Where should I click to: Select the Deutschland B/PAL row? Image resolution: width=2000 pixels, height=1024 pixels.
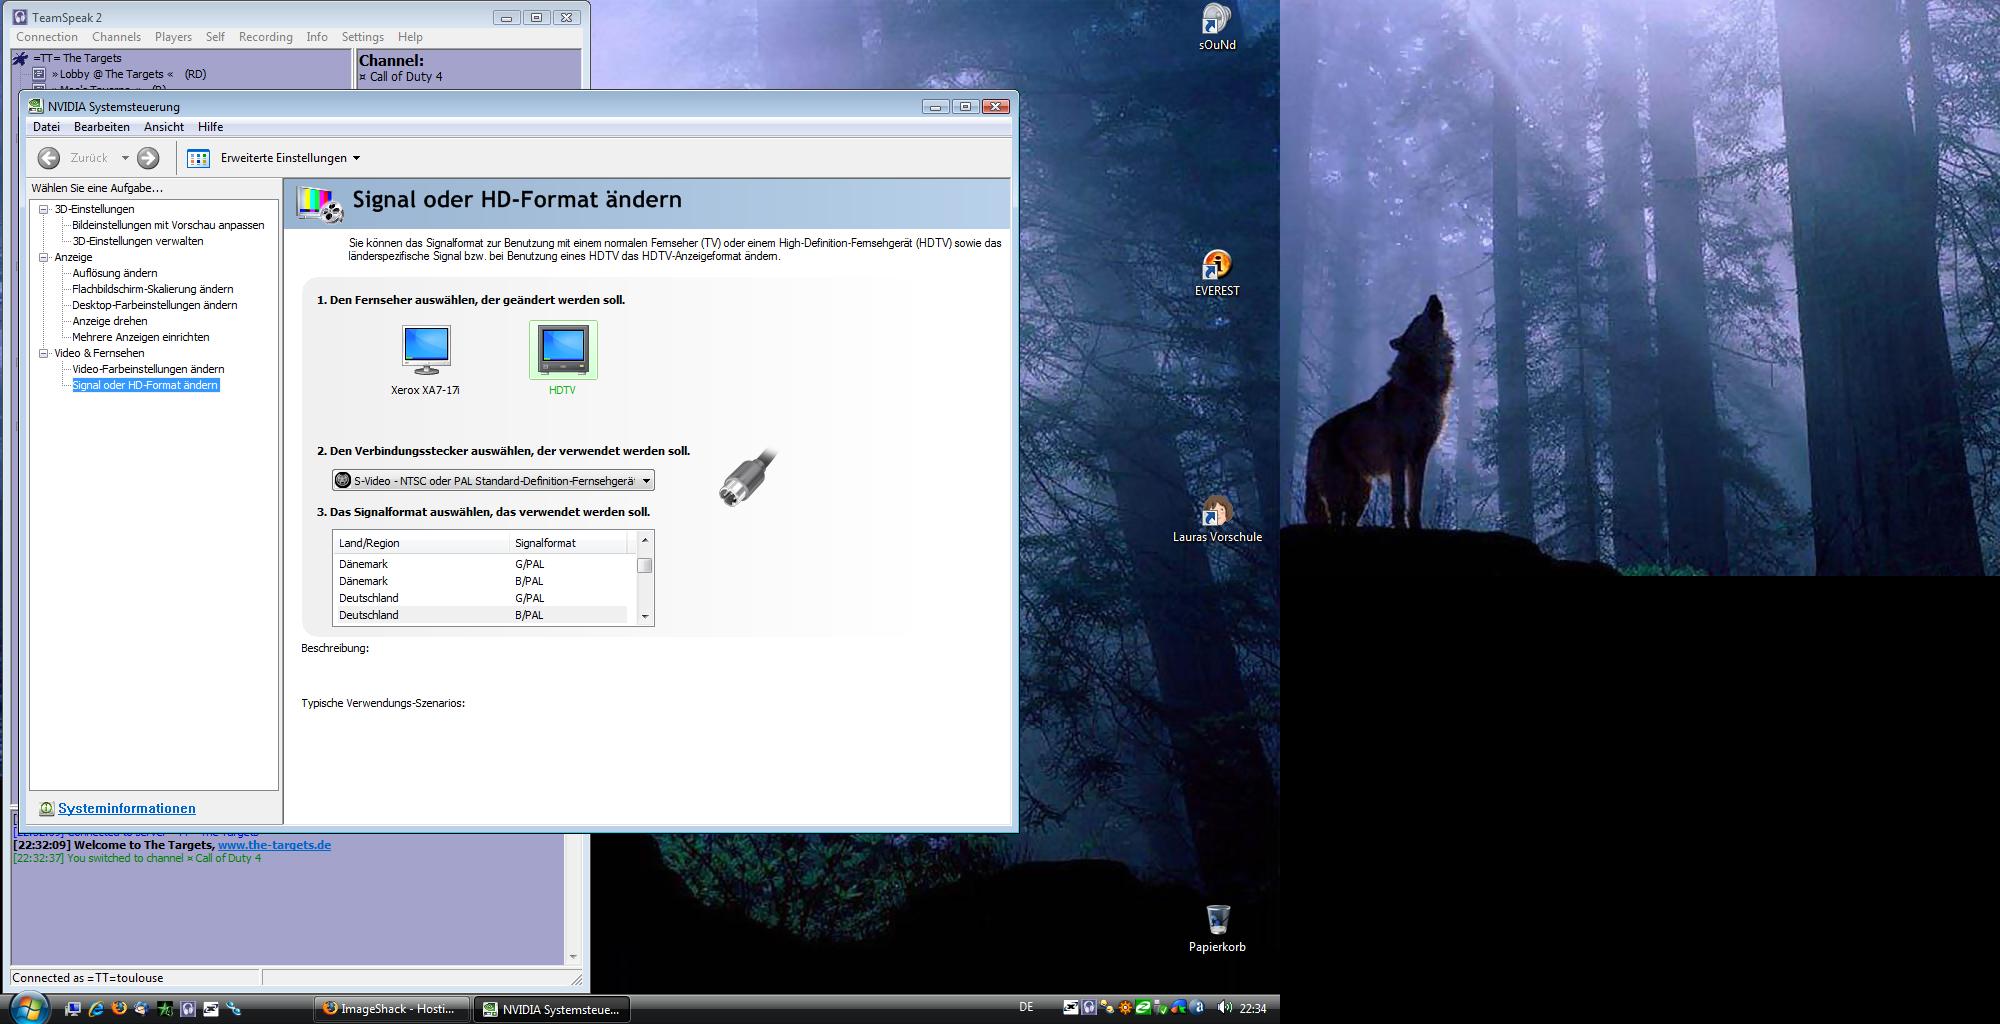[x=480, y=615]
